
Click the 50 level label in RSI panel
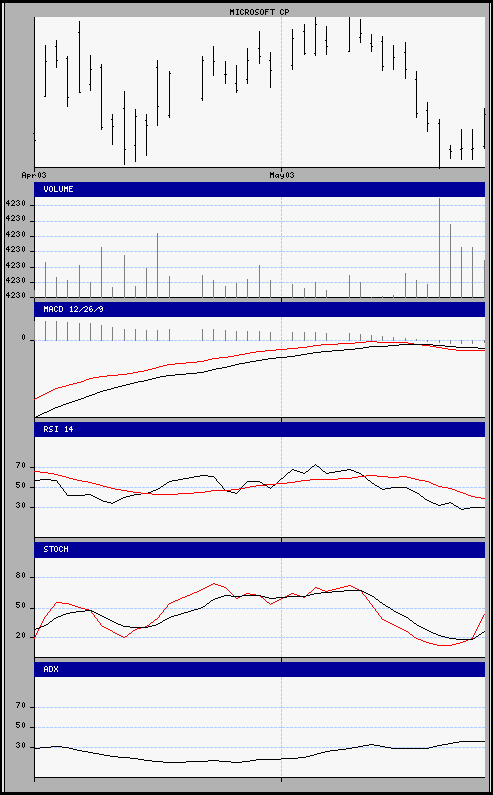20,484
